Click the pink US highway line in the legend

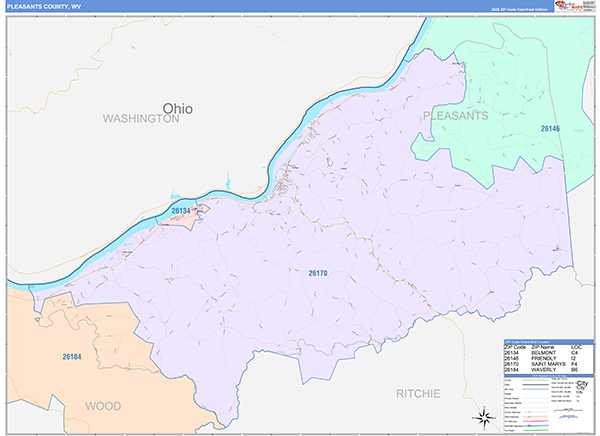pos(536,421)
